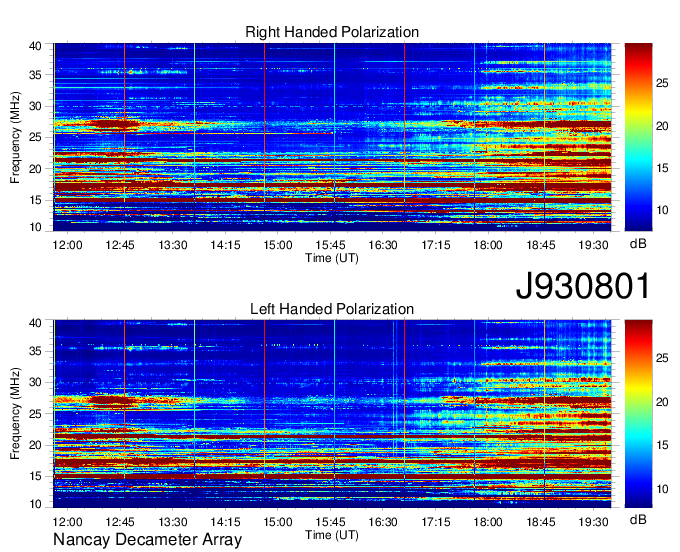The image size is (680, 552).
Task: Click the 16:30 time tick of bottom plot
Action: point(383,522)
